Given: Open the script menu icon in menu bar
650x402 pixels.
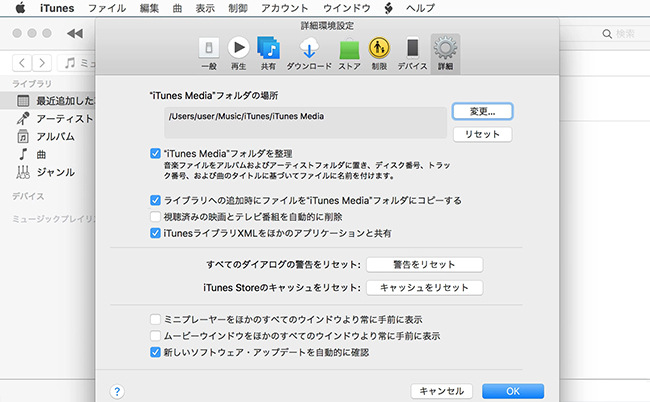Looking at the screenshot, I should [x=388, y=8].
